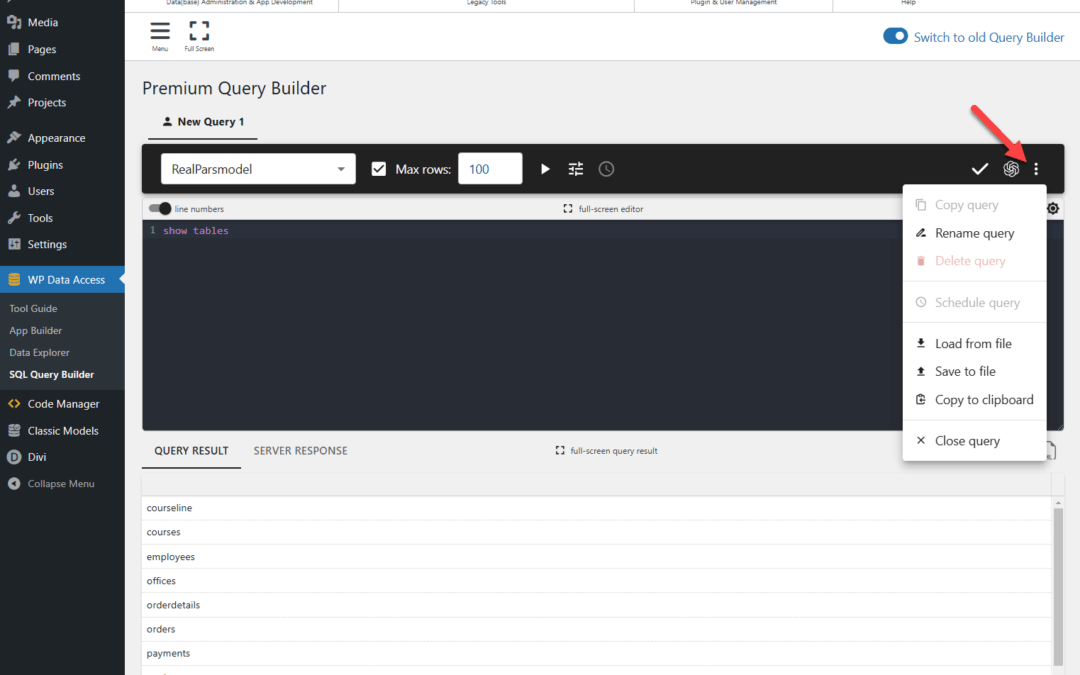Open WP Data Access in the sidebar
Screen dimensions: 1080x675
[62, 280]
